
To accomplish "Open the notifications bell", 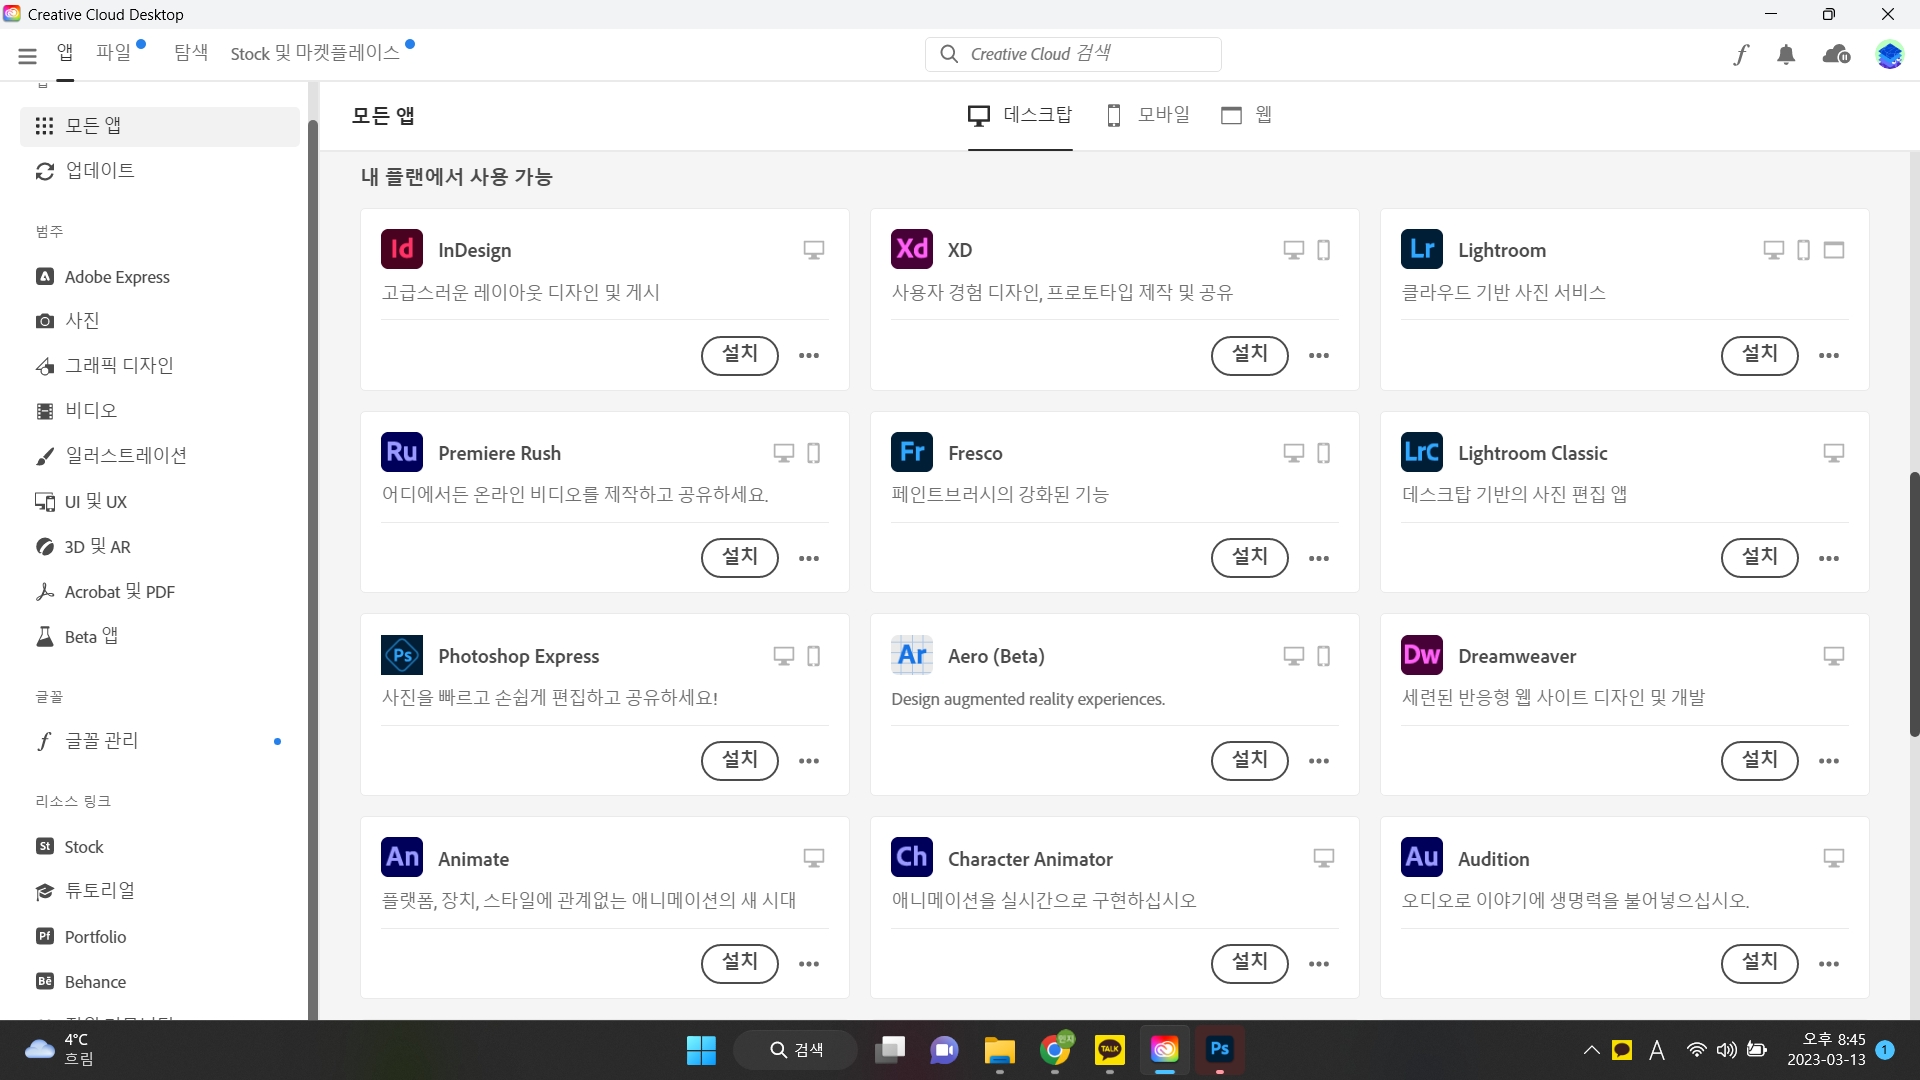I will pos(1786,55).
